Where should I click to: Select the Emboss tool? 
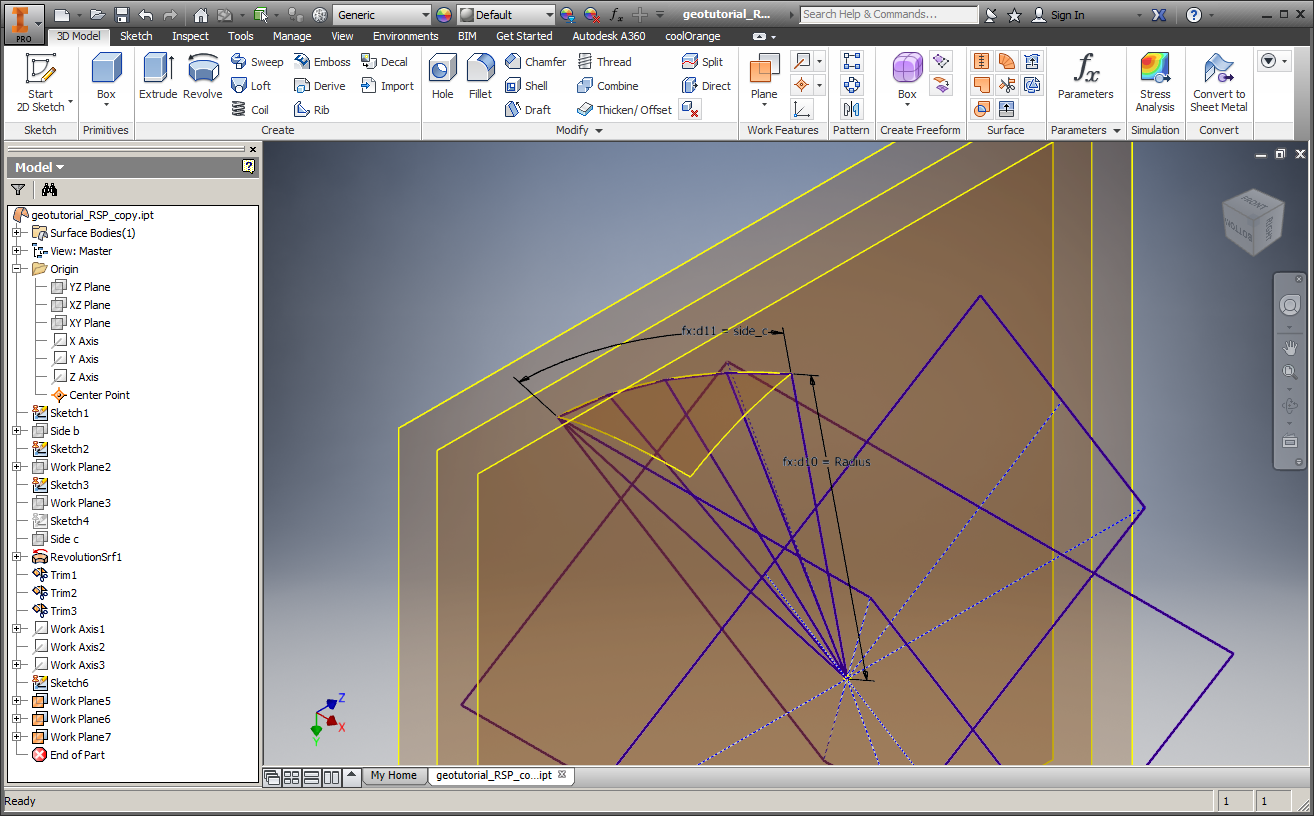[322, 62]
